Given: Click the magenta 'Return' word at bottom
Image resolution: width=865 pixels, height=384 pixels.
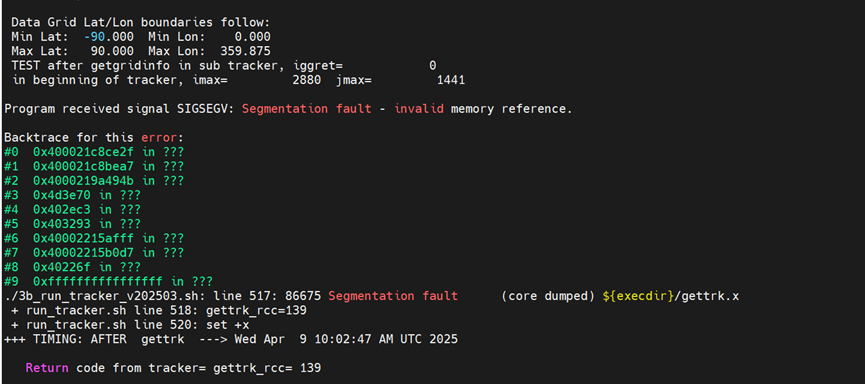Looking at the screenshot, I should pos(47,367).
